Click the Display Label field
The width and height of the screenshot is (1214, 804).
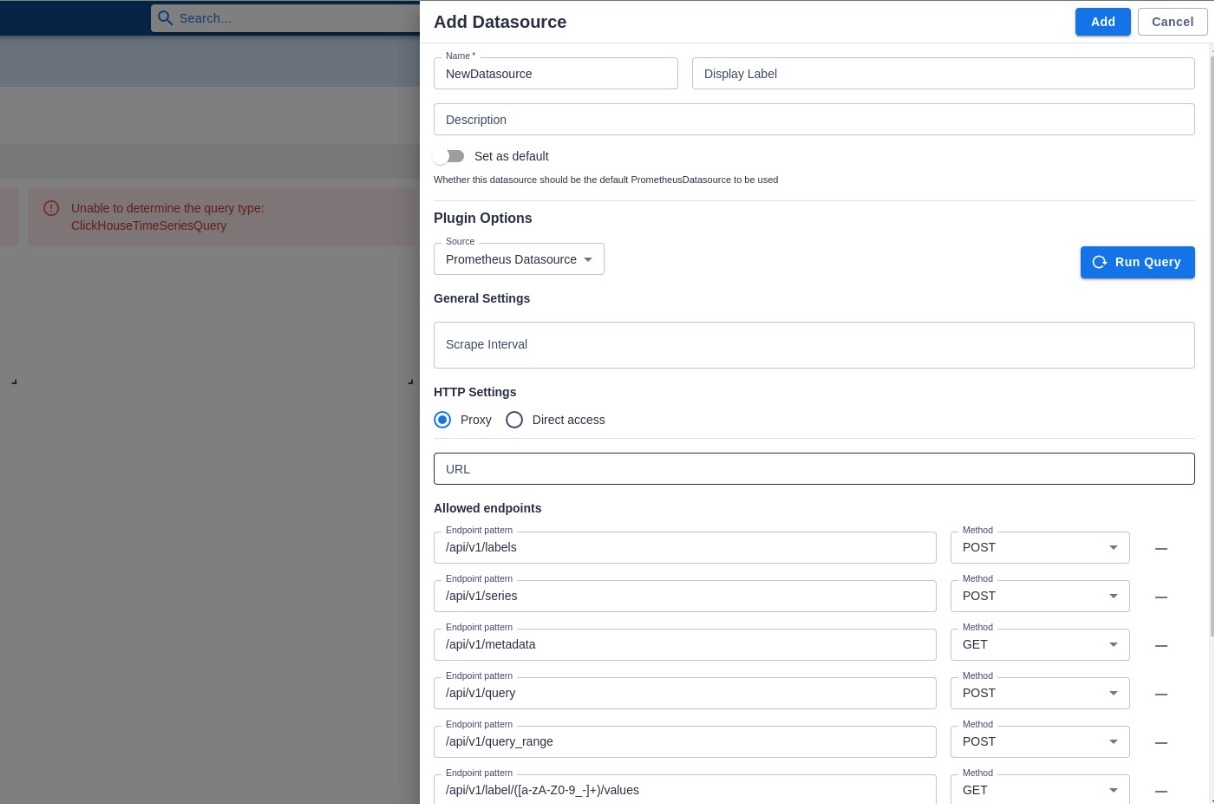(942, 73)
